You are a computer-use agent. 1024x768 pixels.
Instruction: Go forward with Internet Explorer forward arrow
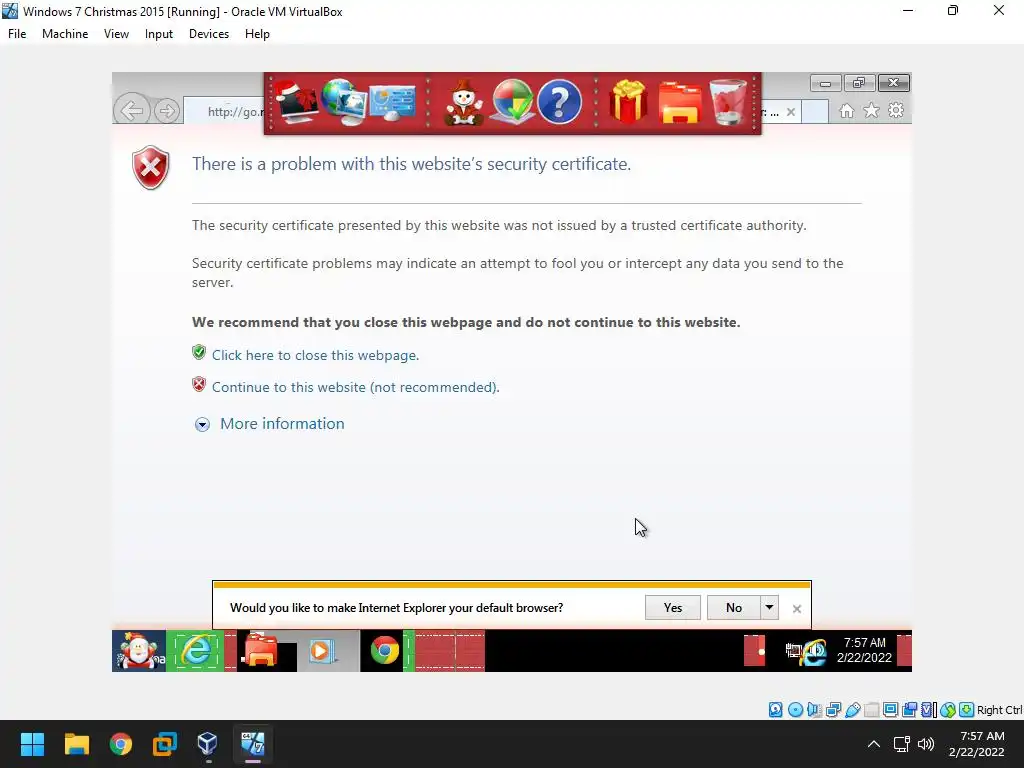pos(167,111)
